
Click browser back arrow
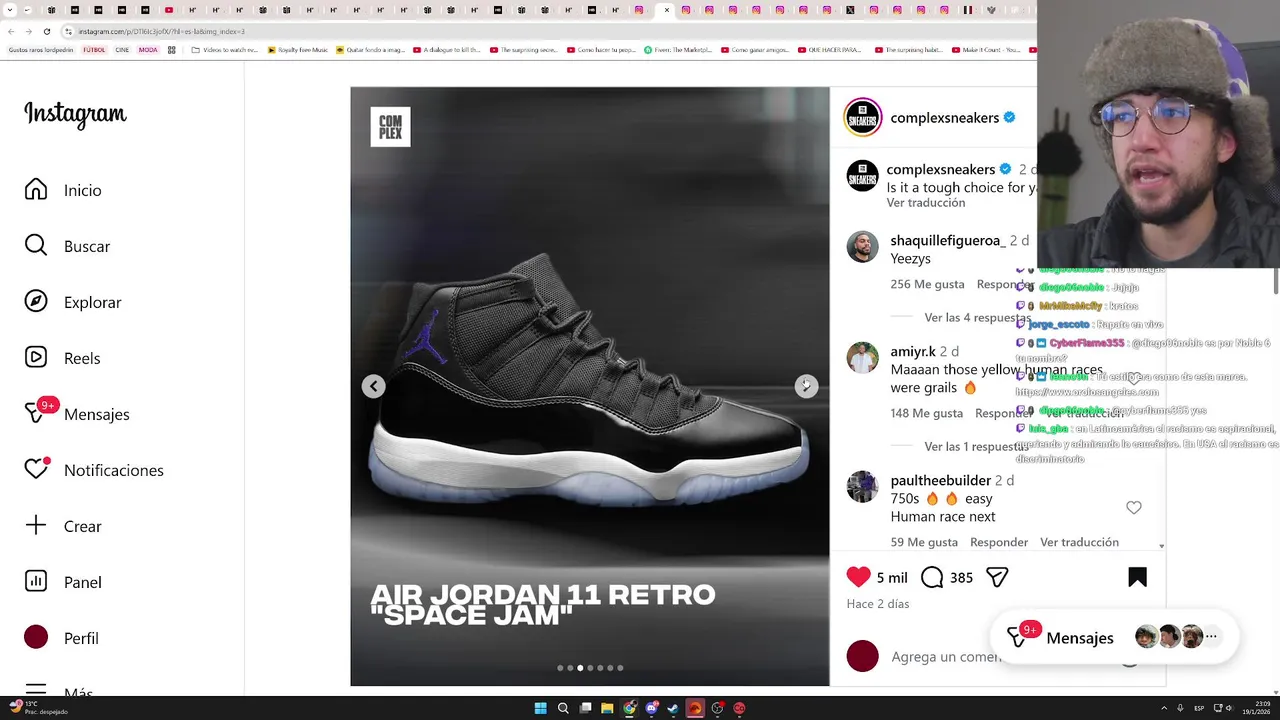pos(11,31)
